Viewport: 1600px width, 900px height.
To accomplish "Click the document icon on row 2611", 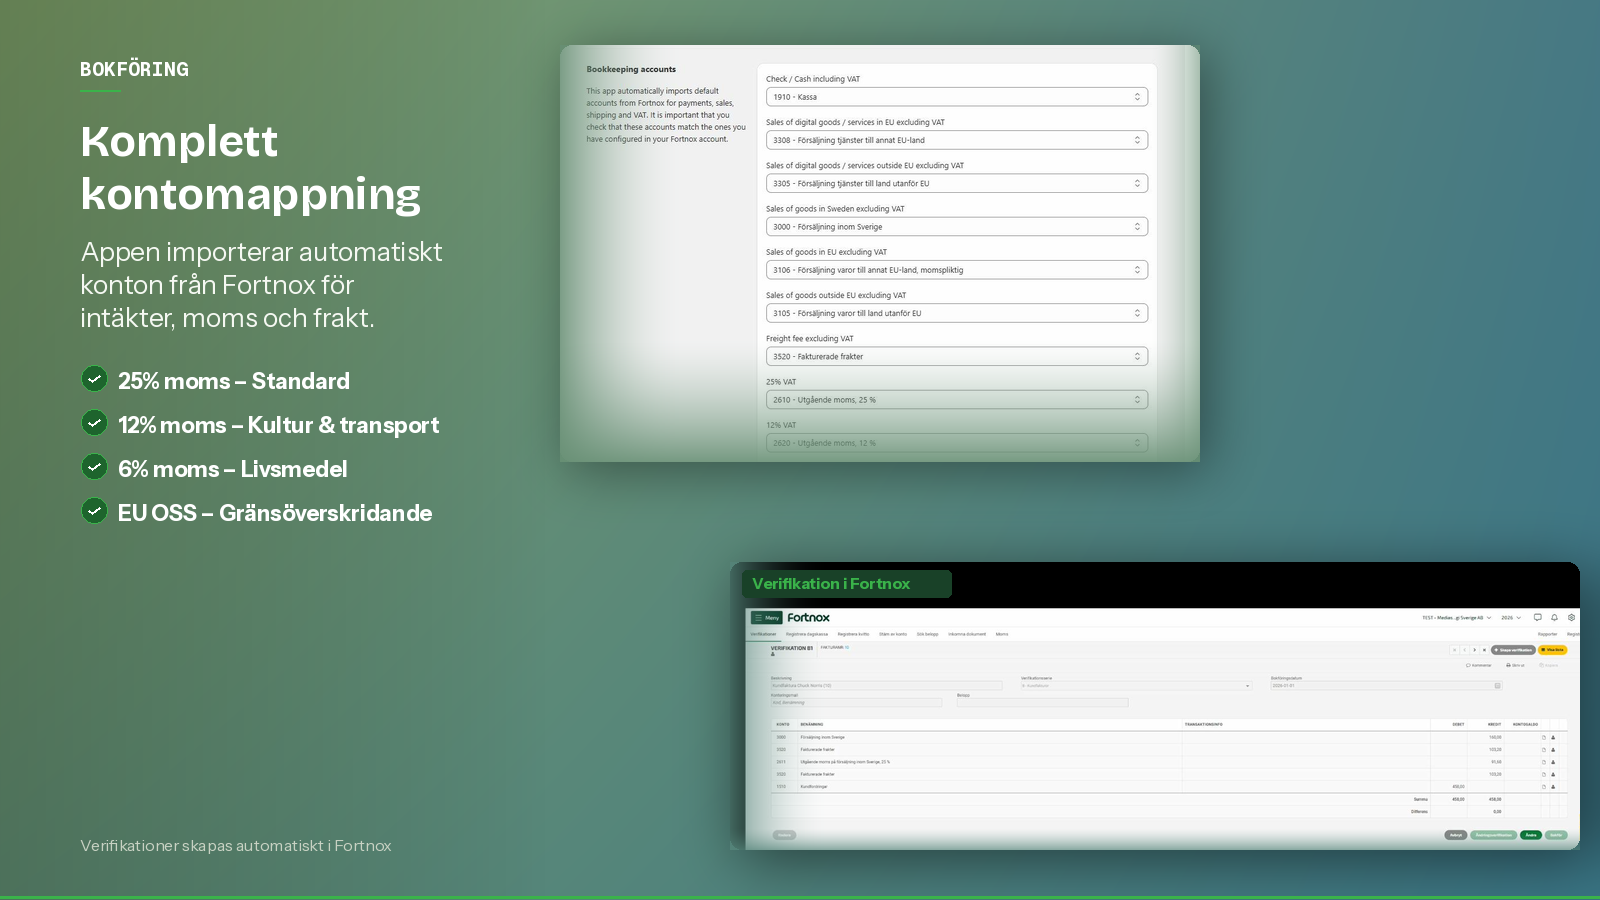I will pyautogui.click(x=1543, y=762).
